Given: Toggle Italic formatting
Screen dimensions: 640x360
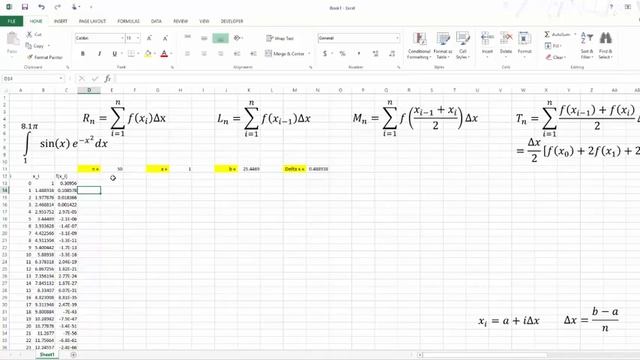Looking at the screenshot, I should click(99, 53).
